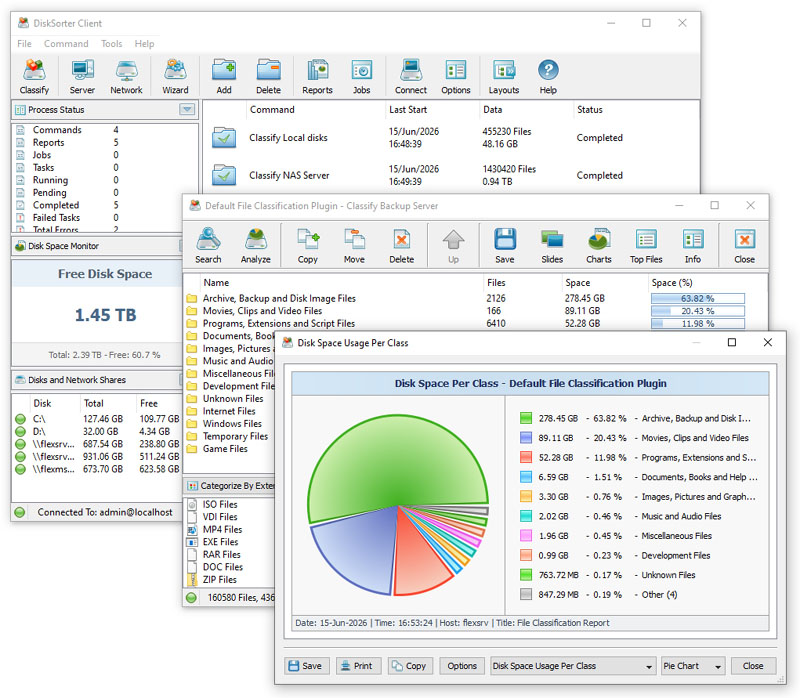Screen dimensions: 800x698
Task: Click the Options button in chart dialog
Action: tap(462, 666)
